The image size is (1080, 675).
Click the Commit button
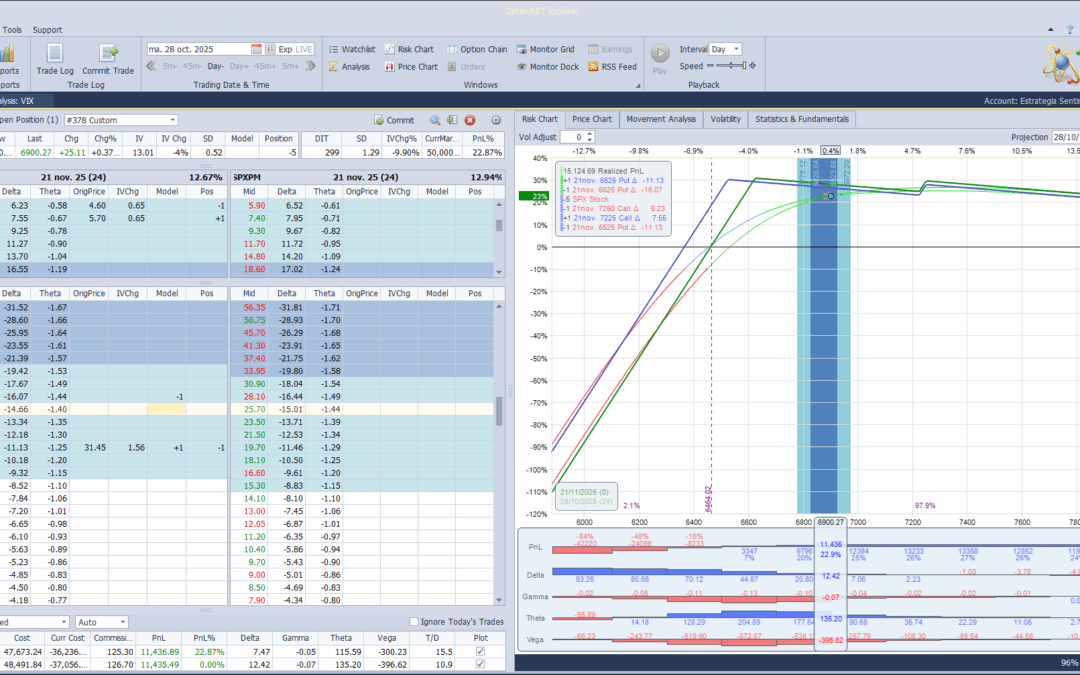394,120
